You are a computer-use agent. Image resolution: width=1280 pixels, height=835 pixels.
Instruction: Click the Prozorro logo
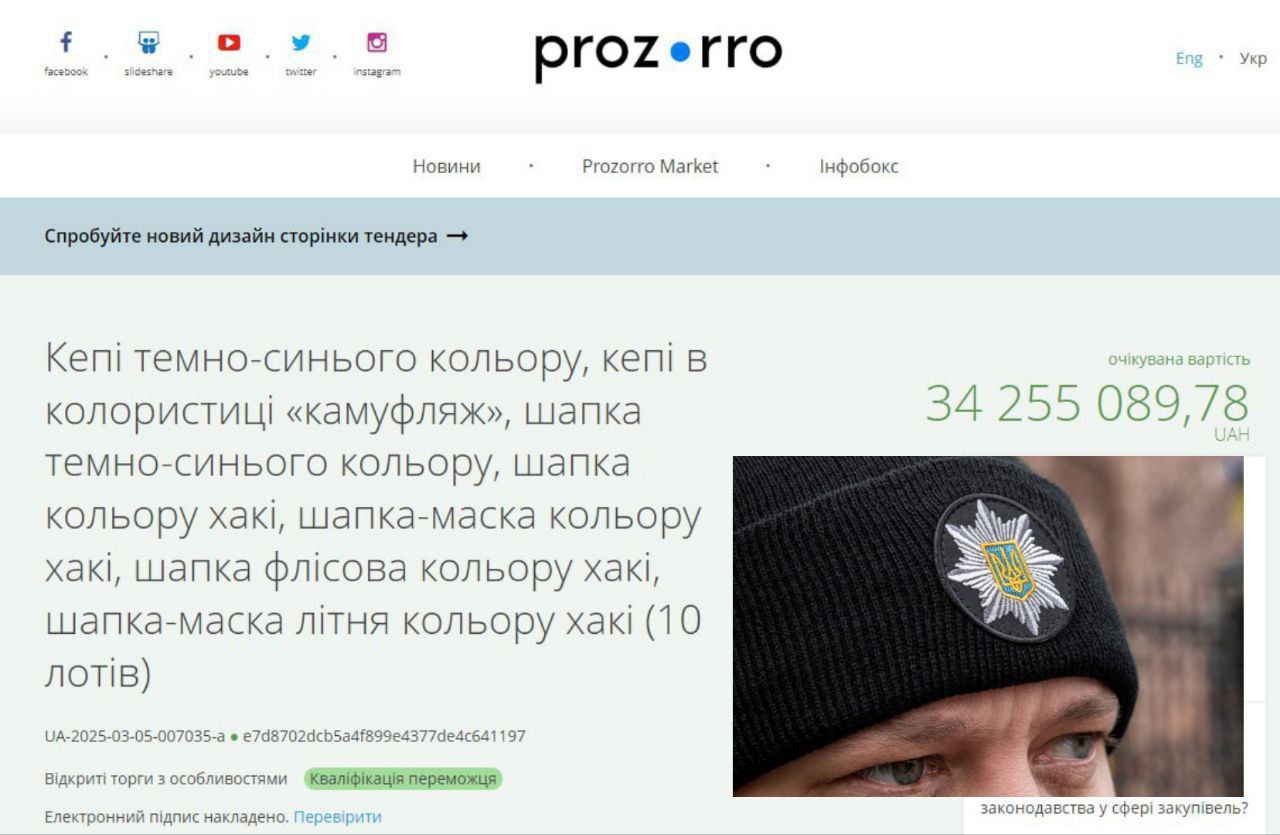(658, 55)
